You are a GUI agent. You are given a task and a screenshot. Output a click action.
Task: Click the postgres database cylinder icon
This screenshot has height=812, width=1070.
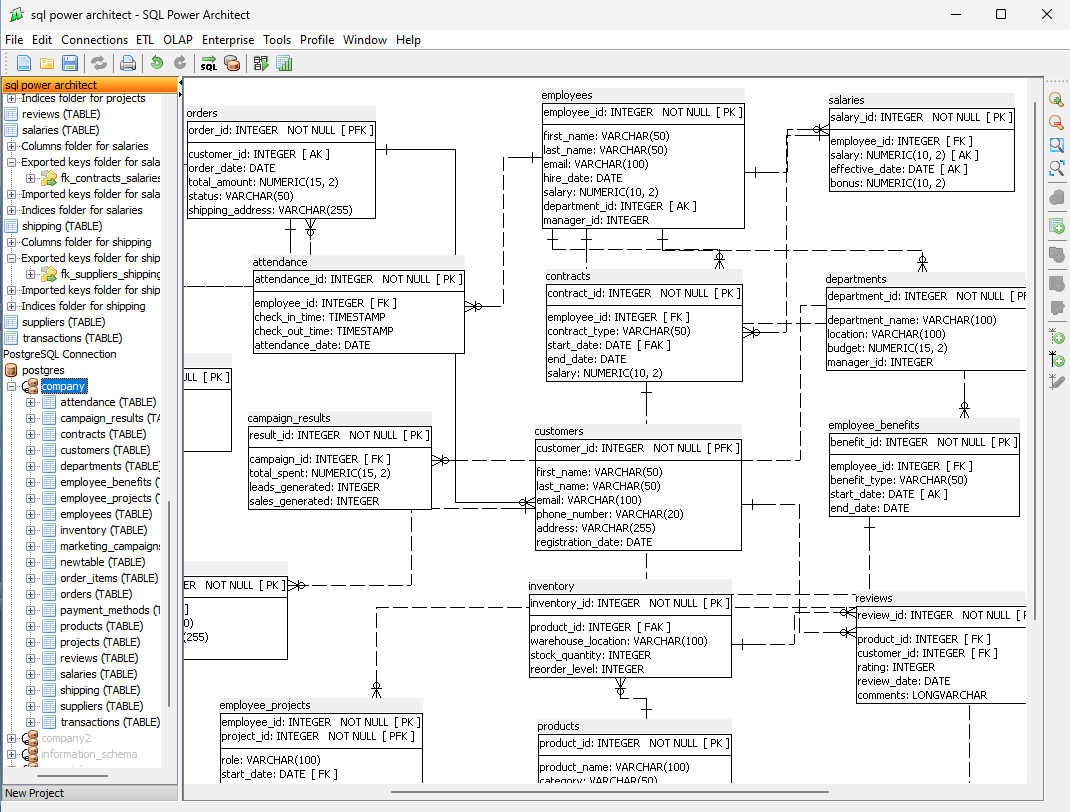11,370
